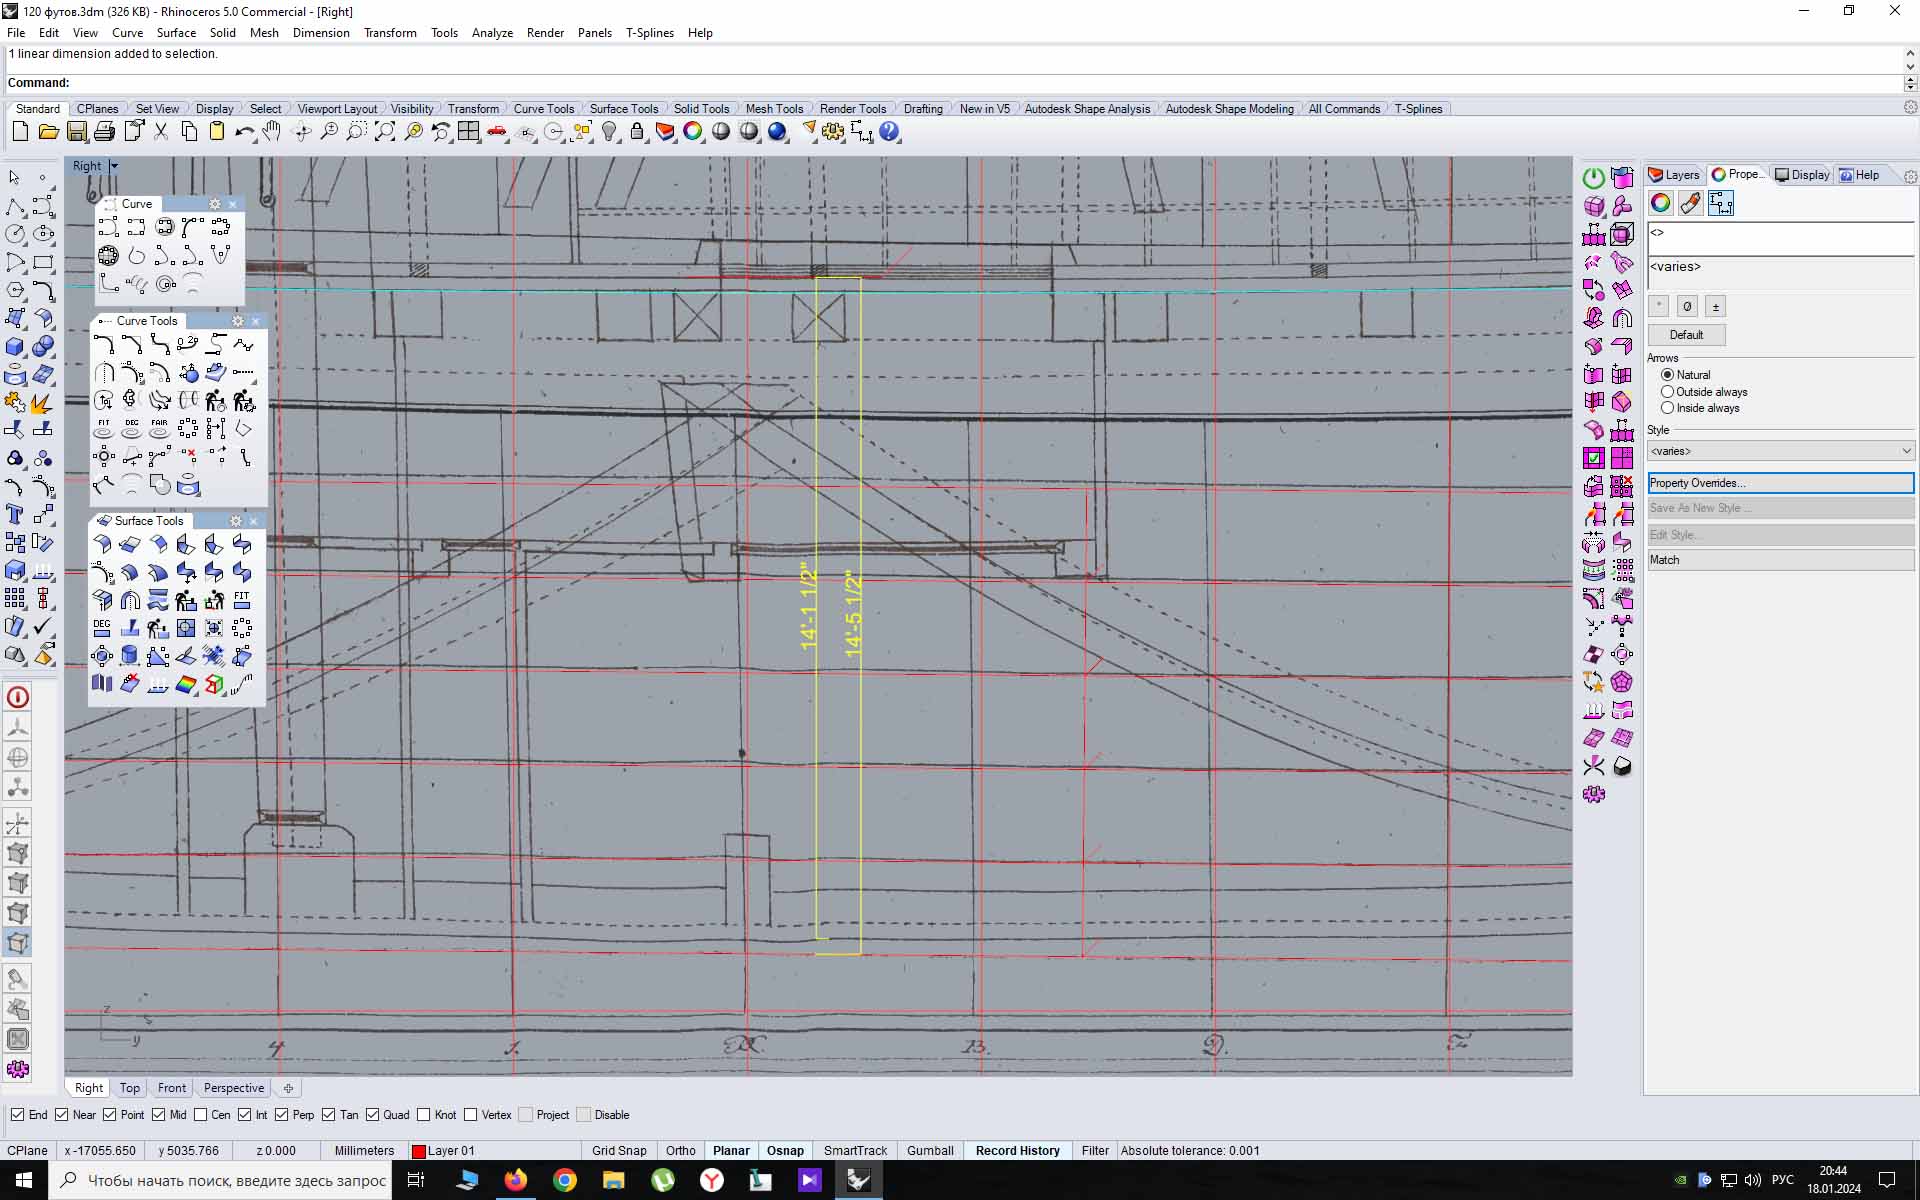Screen dimensions: 1920x1200
Task: Open Surface Tools floating toolbar gear options
Action: 235,521
